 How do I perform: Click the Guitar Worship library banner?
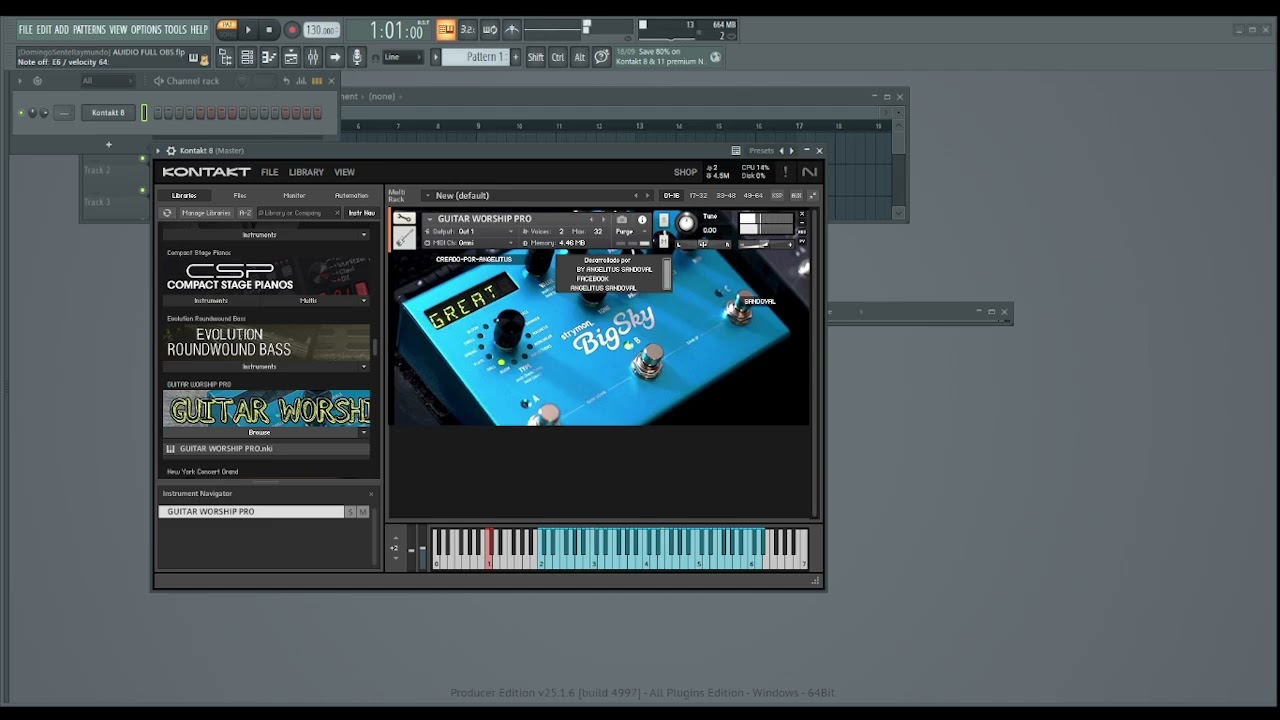(x=266, y=409)
